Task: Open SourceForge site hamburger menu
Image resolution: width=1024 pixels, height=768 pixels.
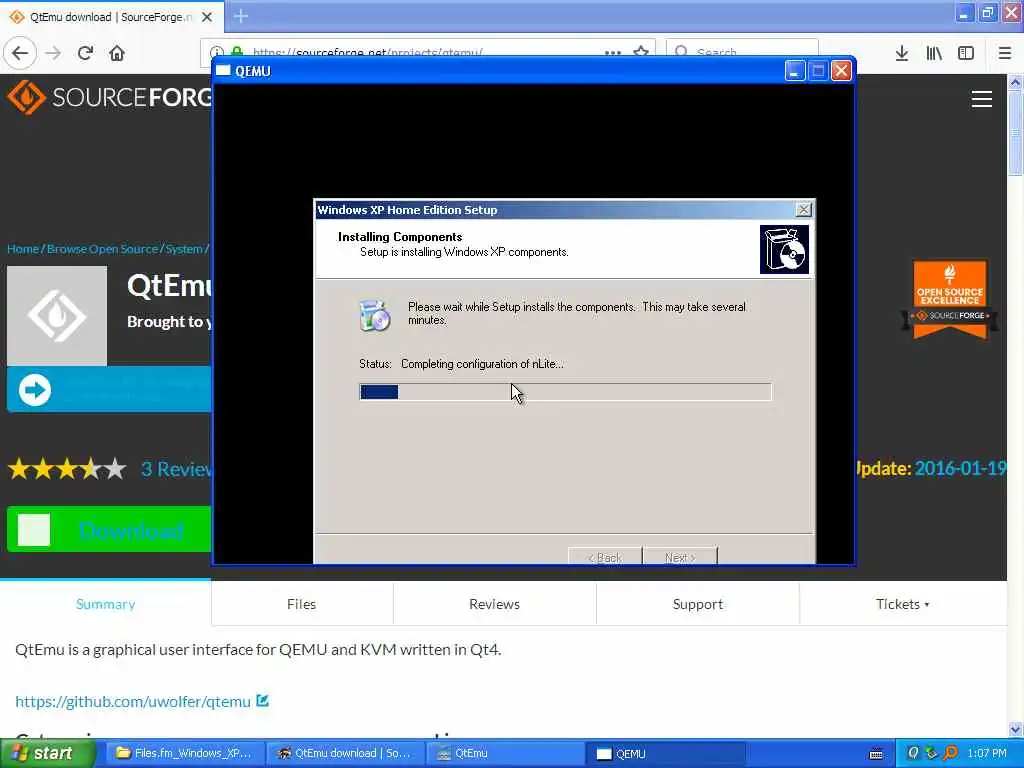Action: tap(982, 99)
